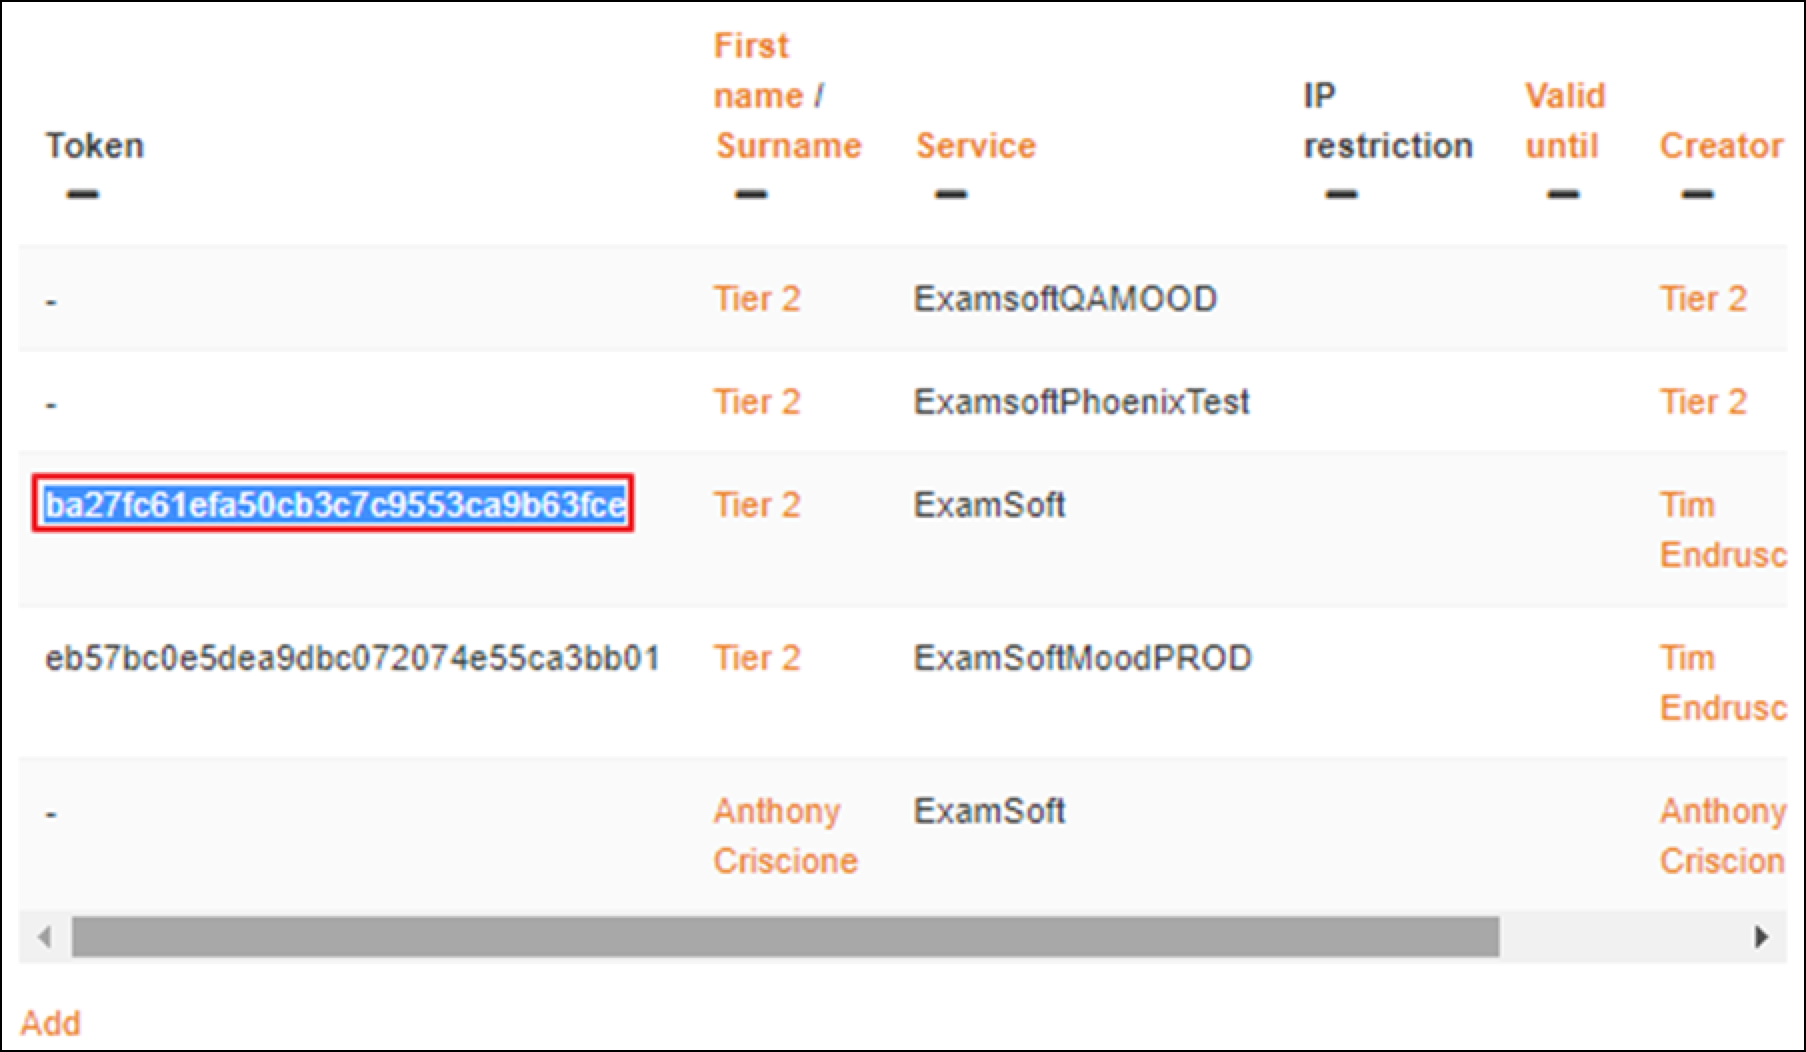
Task: Collapse the Service column with its minus icon
Action: [x=951, y=194]
